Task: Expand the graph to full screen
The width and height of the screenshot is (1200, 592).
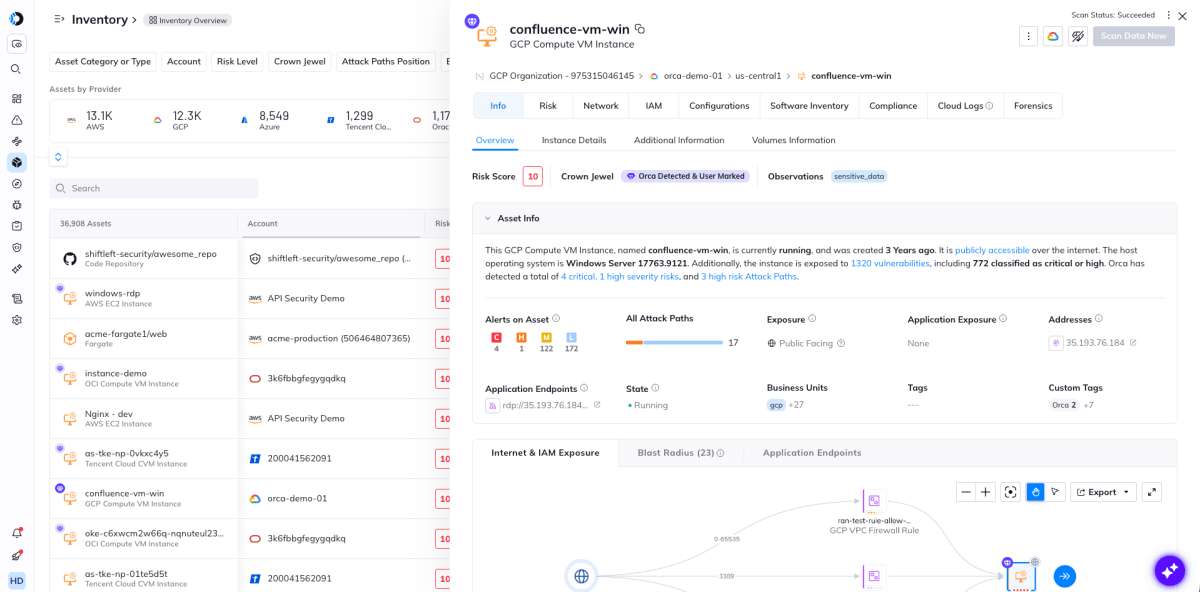Action: coord(1152,492)
